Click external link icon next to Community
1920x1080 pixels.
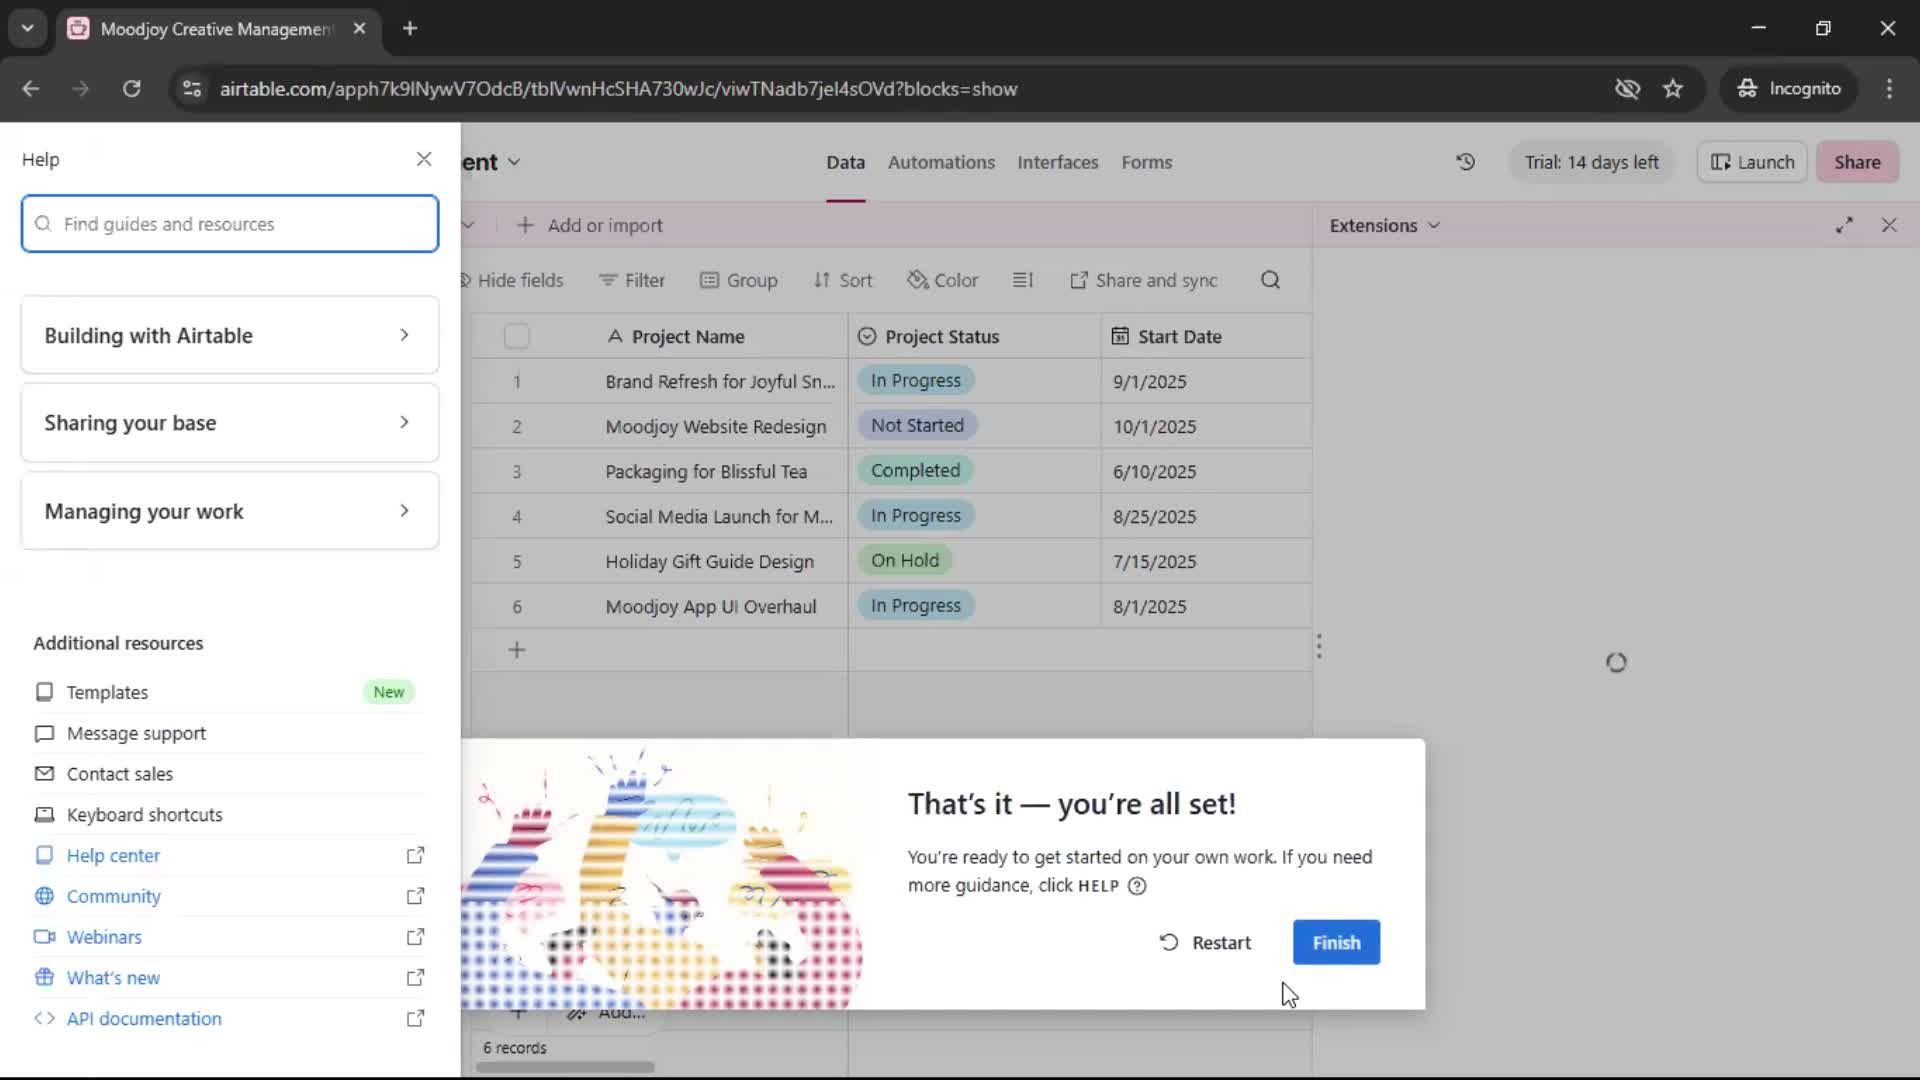coord(415,896)
